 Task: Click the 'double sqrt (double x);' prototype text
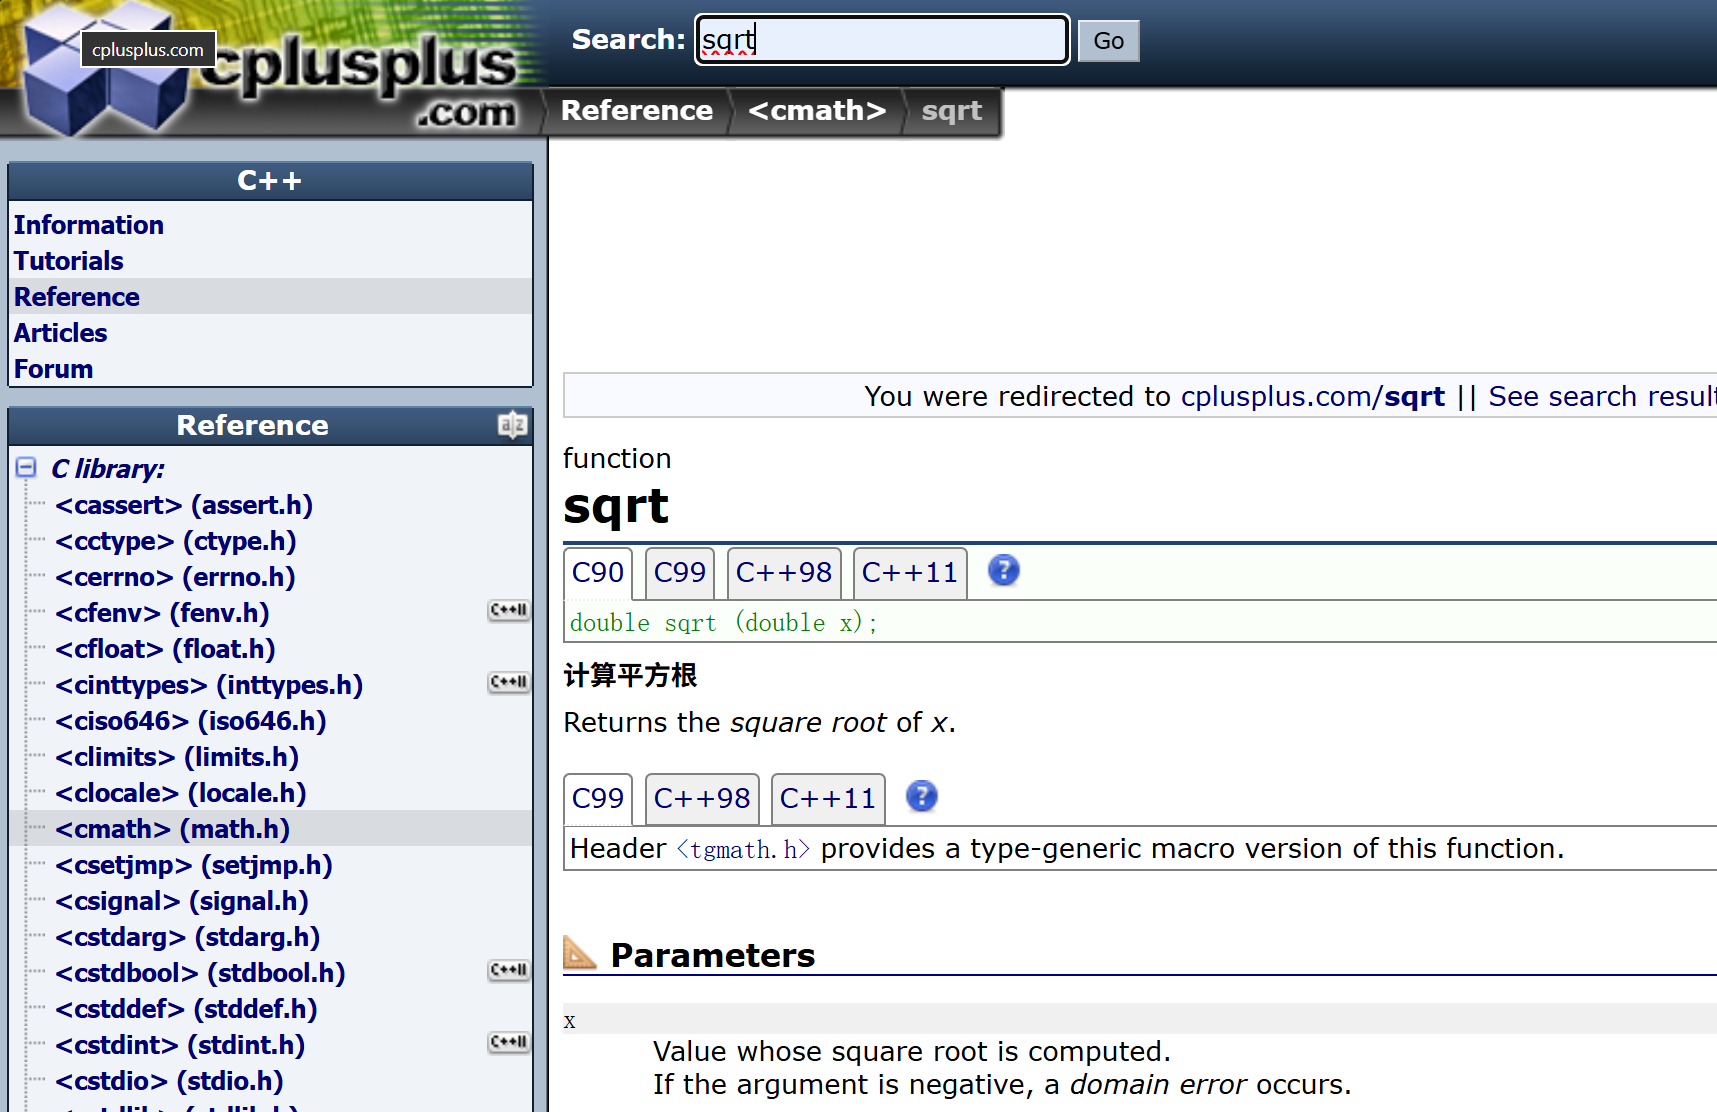(x=723, y=623)
